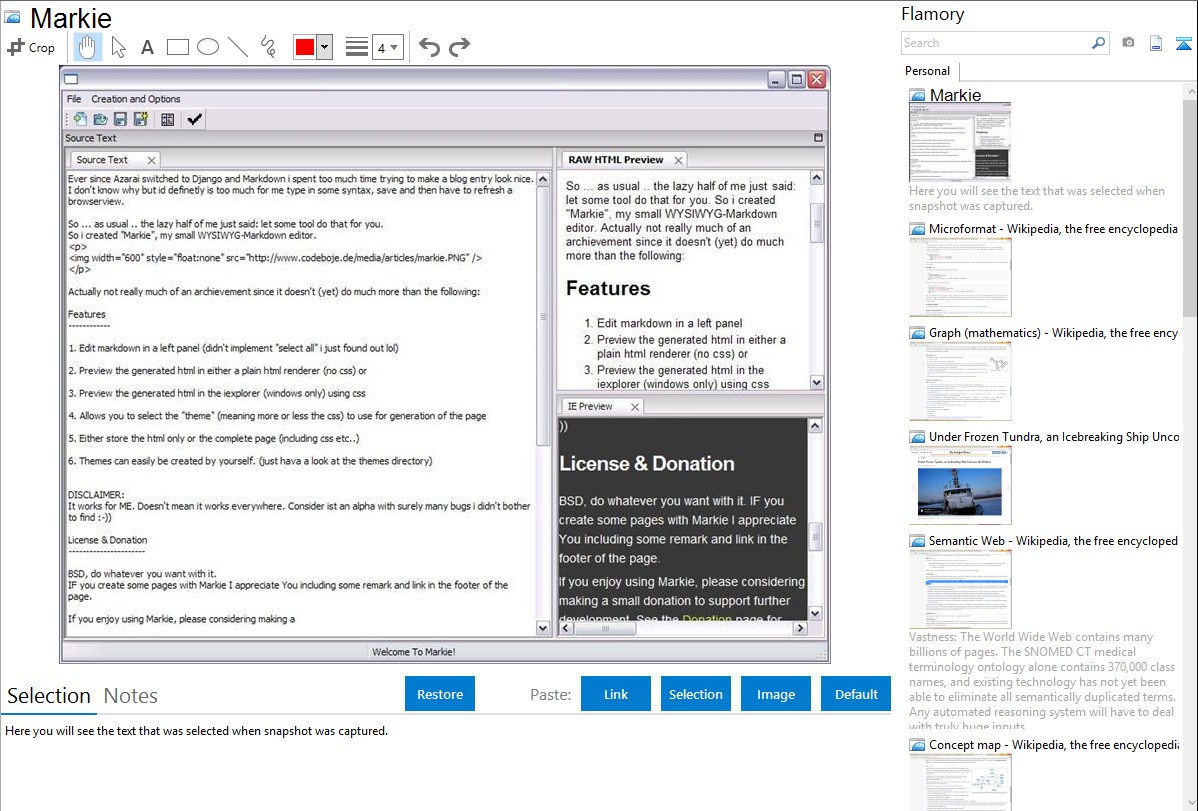This screenshot has width=1198, height=811.
Task: Click the IE Preview horizontal scrollbar
Action: pos(605,628)
